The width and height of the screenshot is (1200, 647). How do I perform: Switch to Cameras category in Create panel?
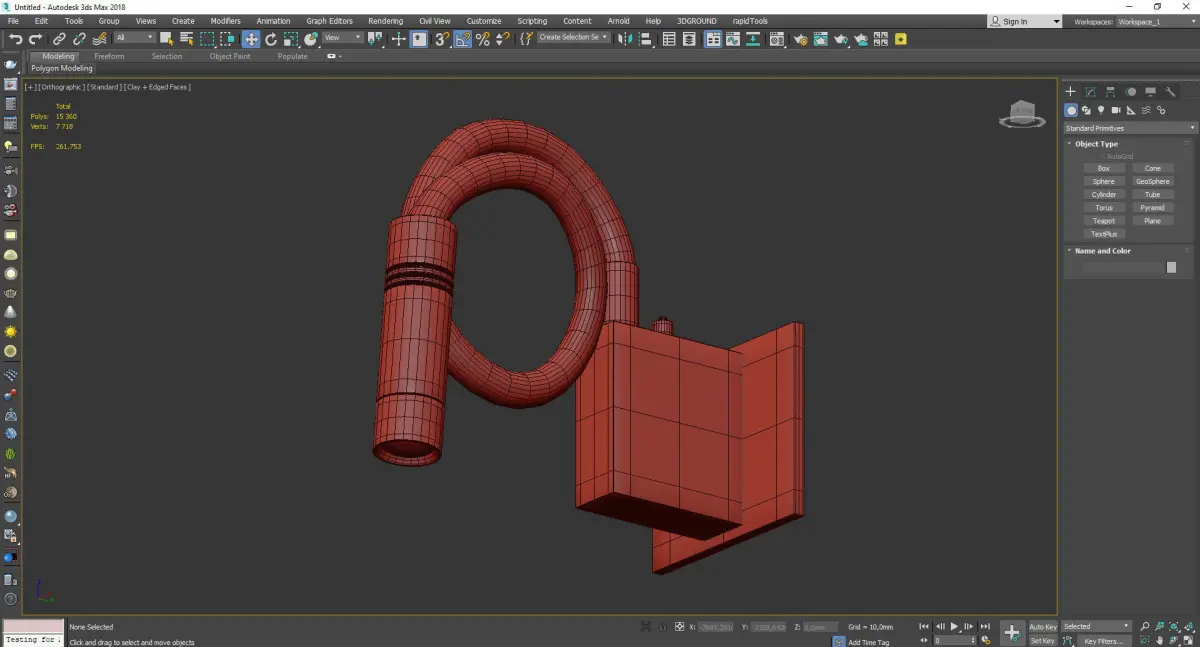pos(1116,110)
